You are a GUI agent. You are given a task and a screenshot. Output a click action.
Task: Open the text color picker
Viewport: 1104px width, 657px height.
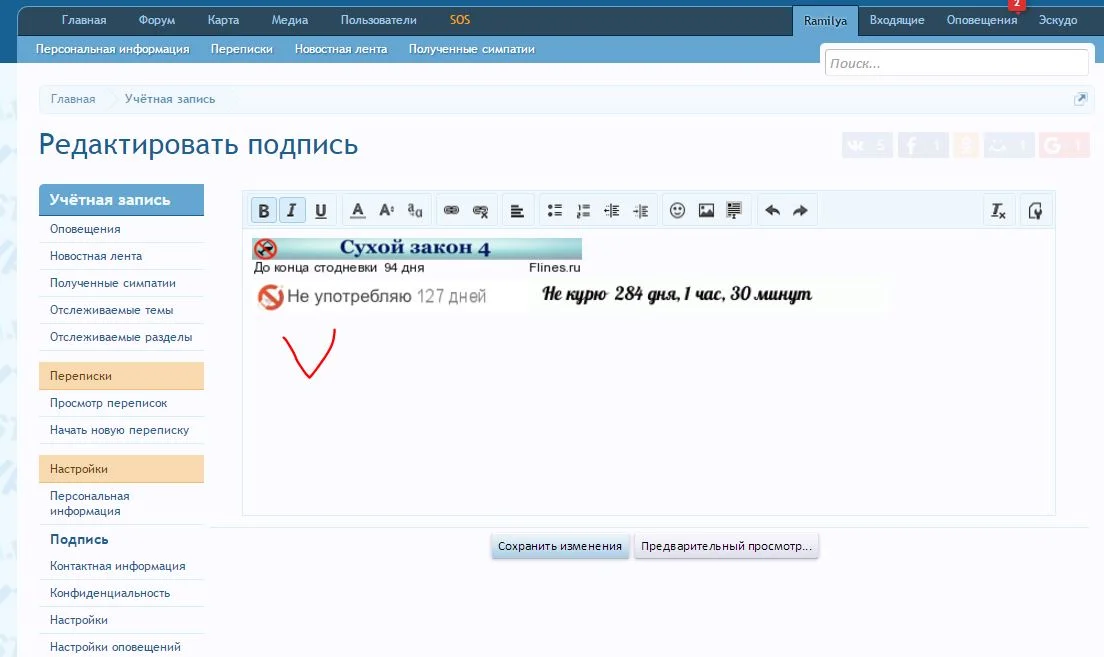(x=357, y=210)
